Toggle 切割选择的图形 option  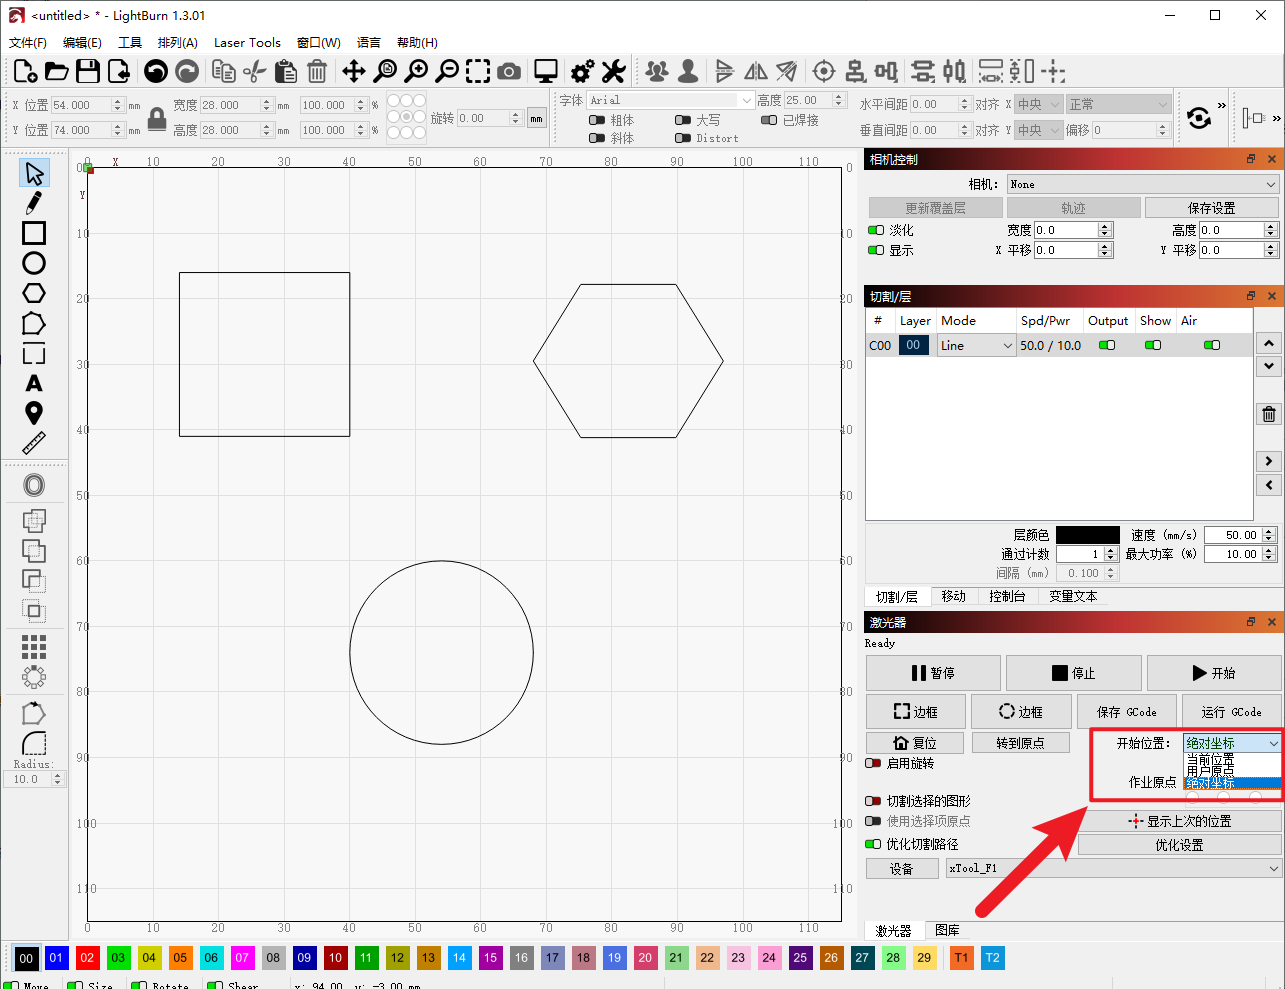coord(874,801)
